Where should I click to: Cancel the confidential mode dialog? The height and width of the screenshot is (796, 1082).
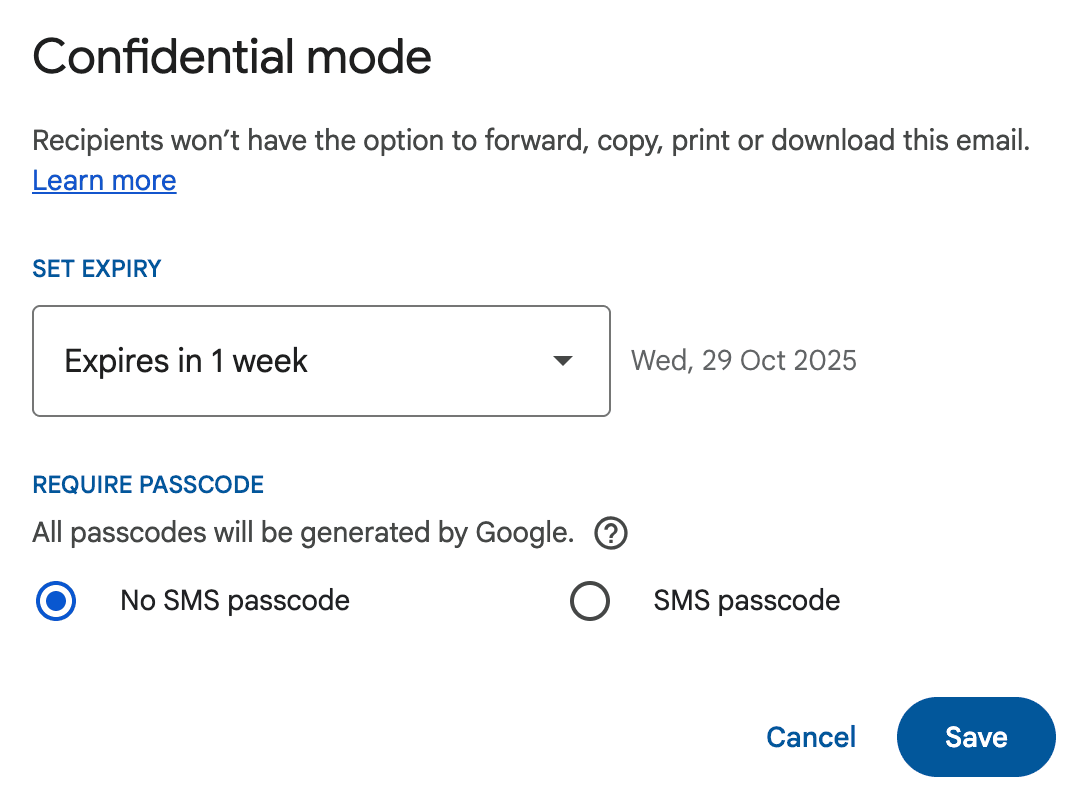click(810, 737)
